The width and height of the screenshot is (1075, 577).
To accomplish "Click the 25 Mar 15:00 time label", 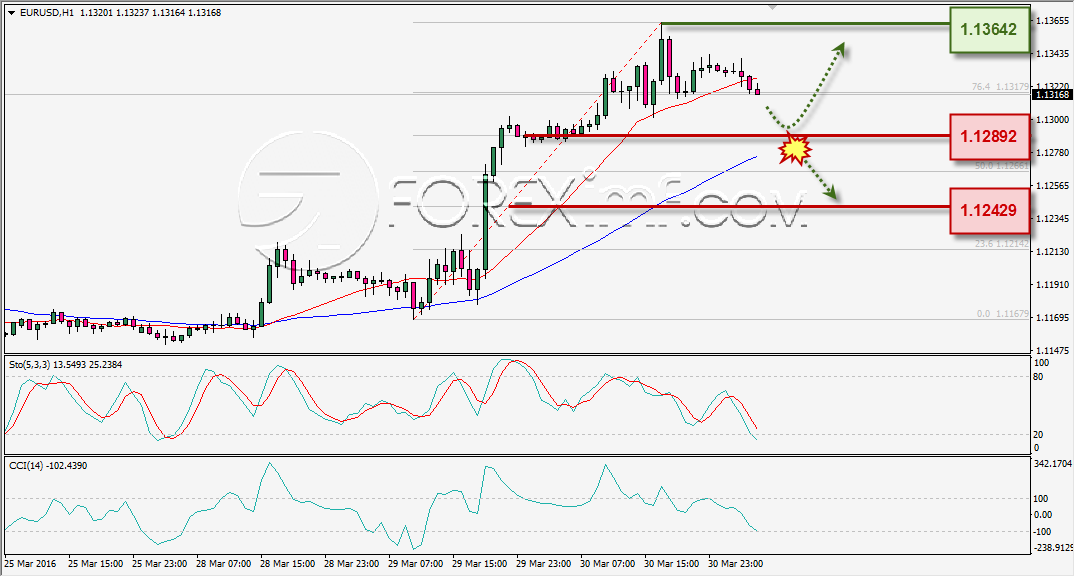I will pos(95,564).
